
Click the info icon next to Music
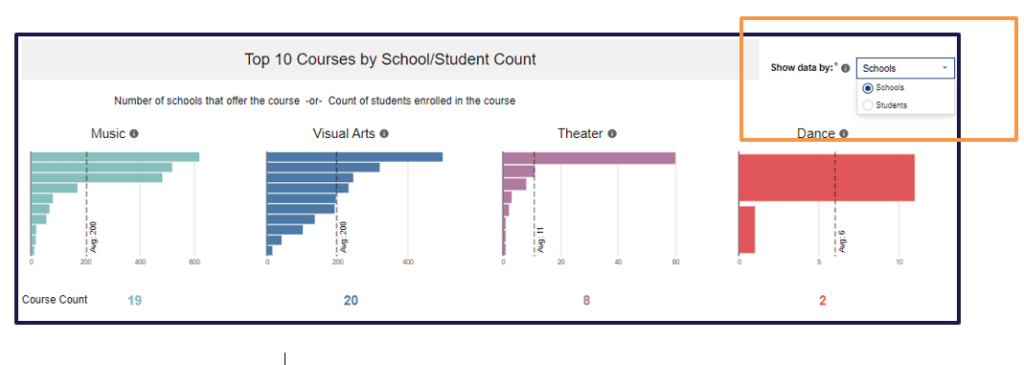tap(134, 134)
